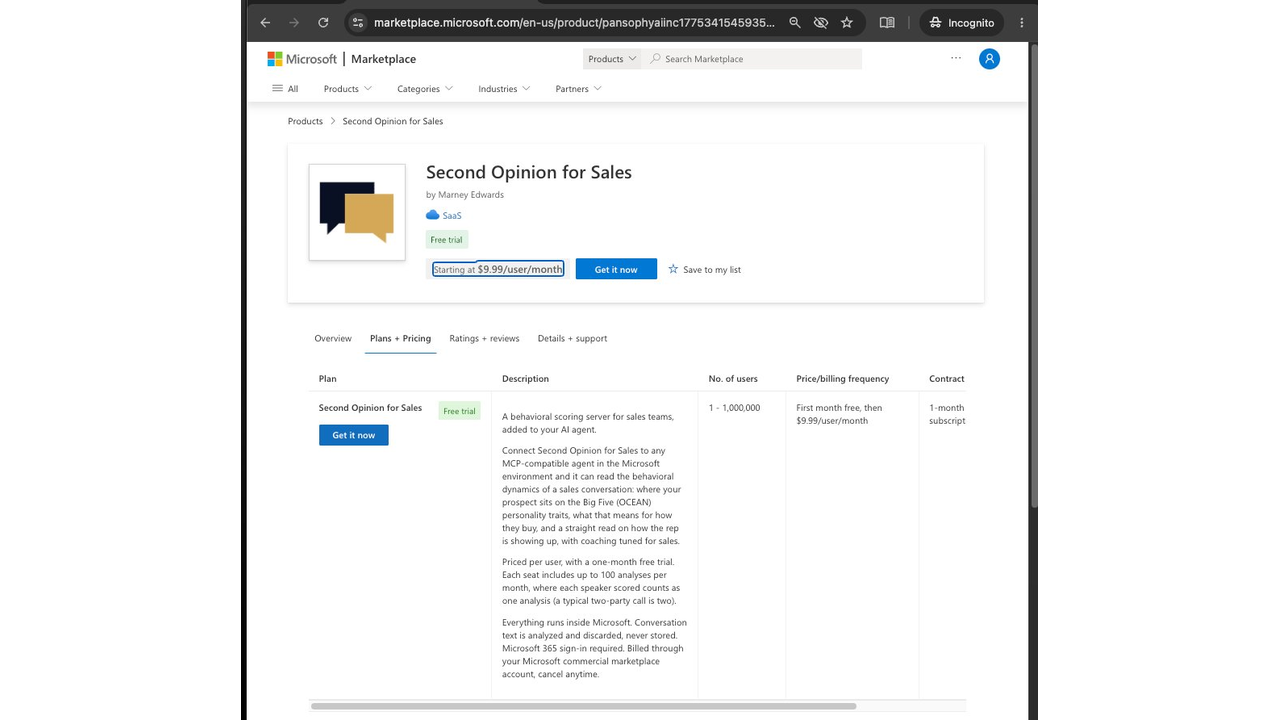
Task: Click Get it now in the plan table
Action: coord(354,435)
